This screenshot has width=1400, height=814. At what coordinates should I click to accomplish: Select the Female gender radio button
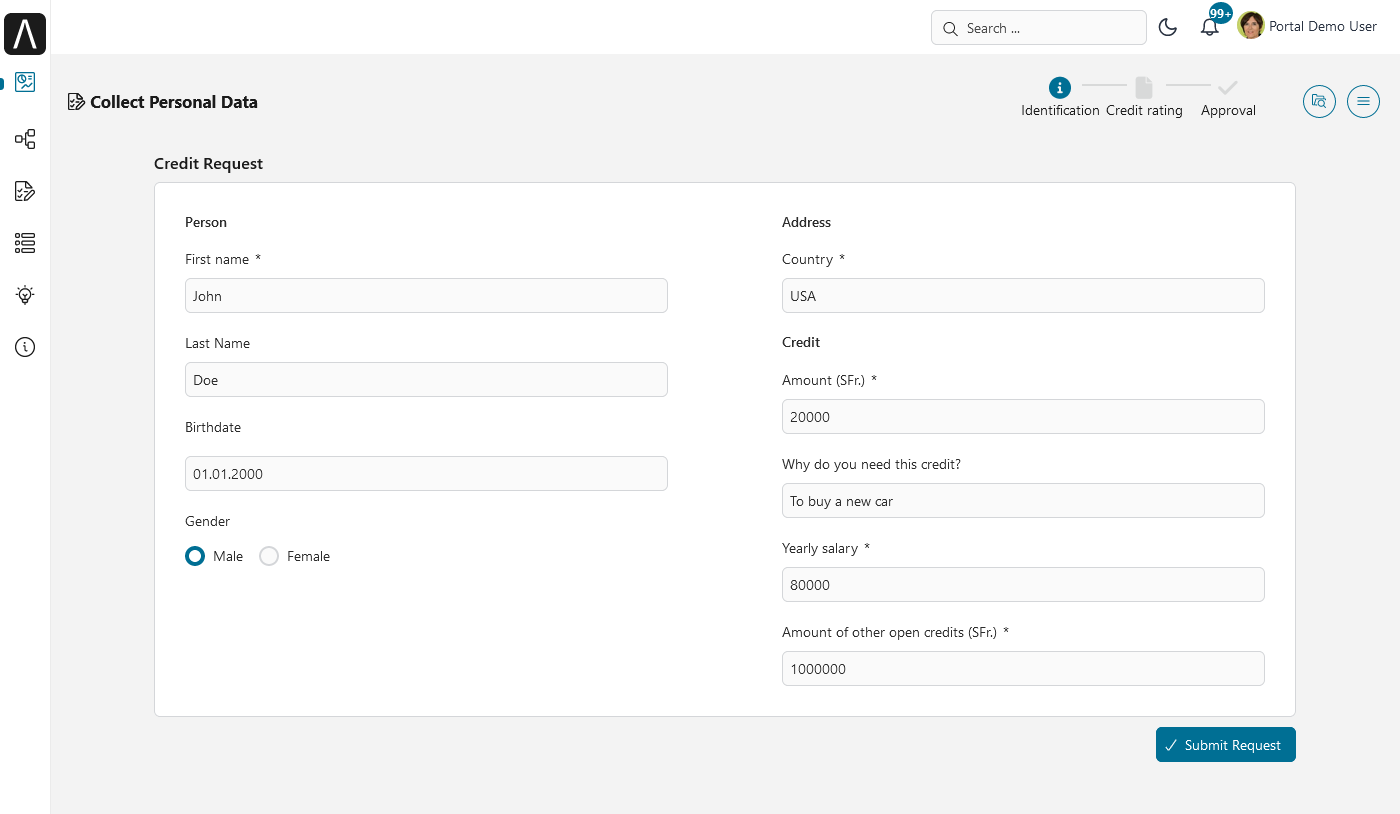[x=269, y=556]
